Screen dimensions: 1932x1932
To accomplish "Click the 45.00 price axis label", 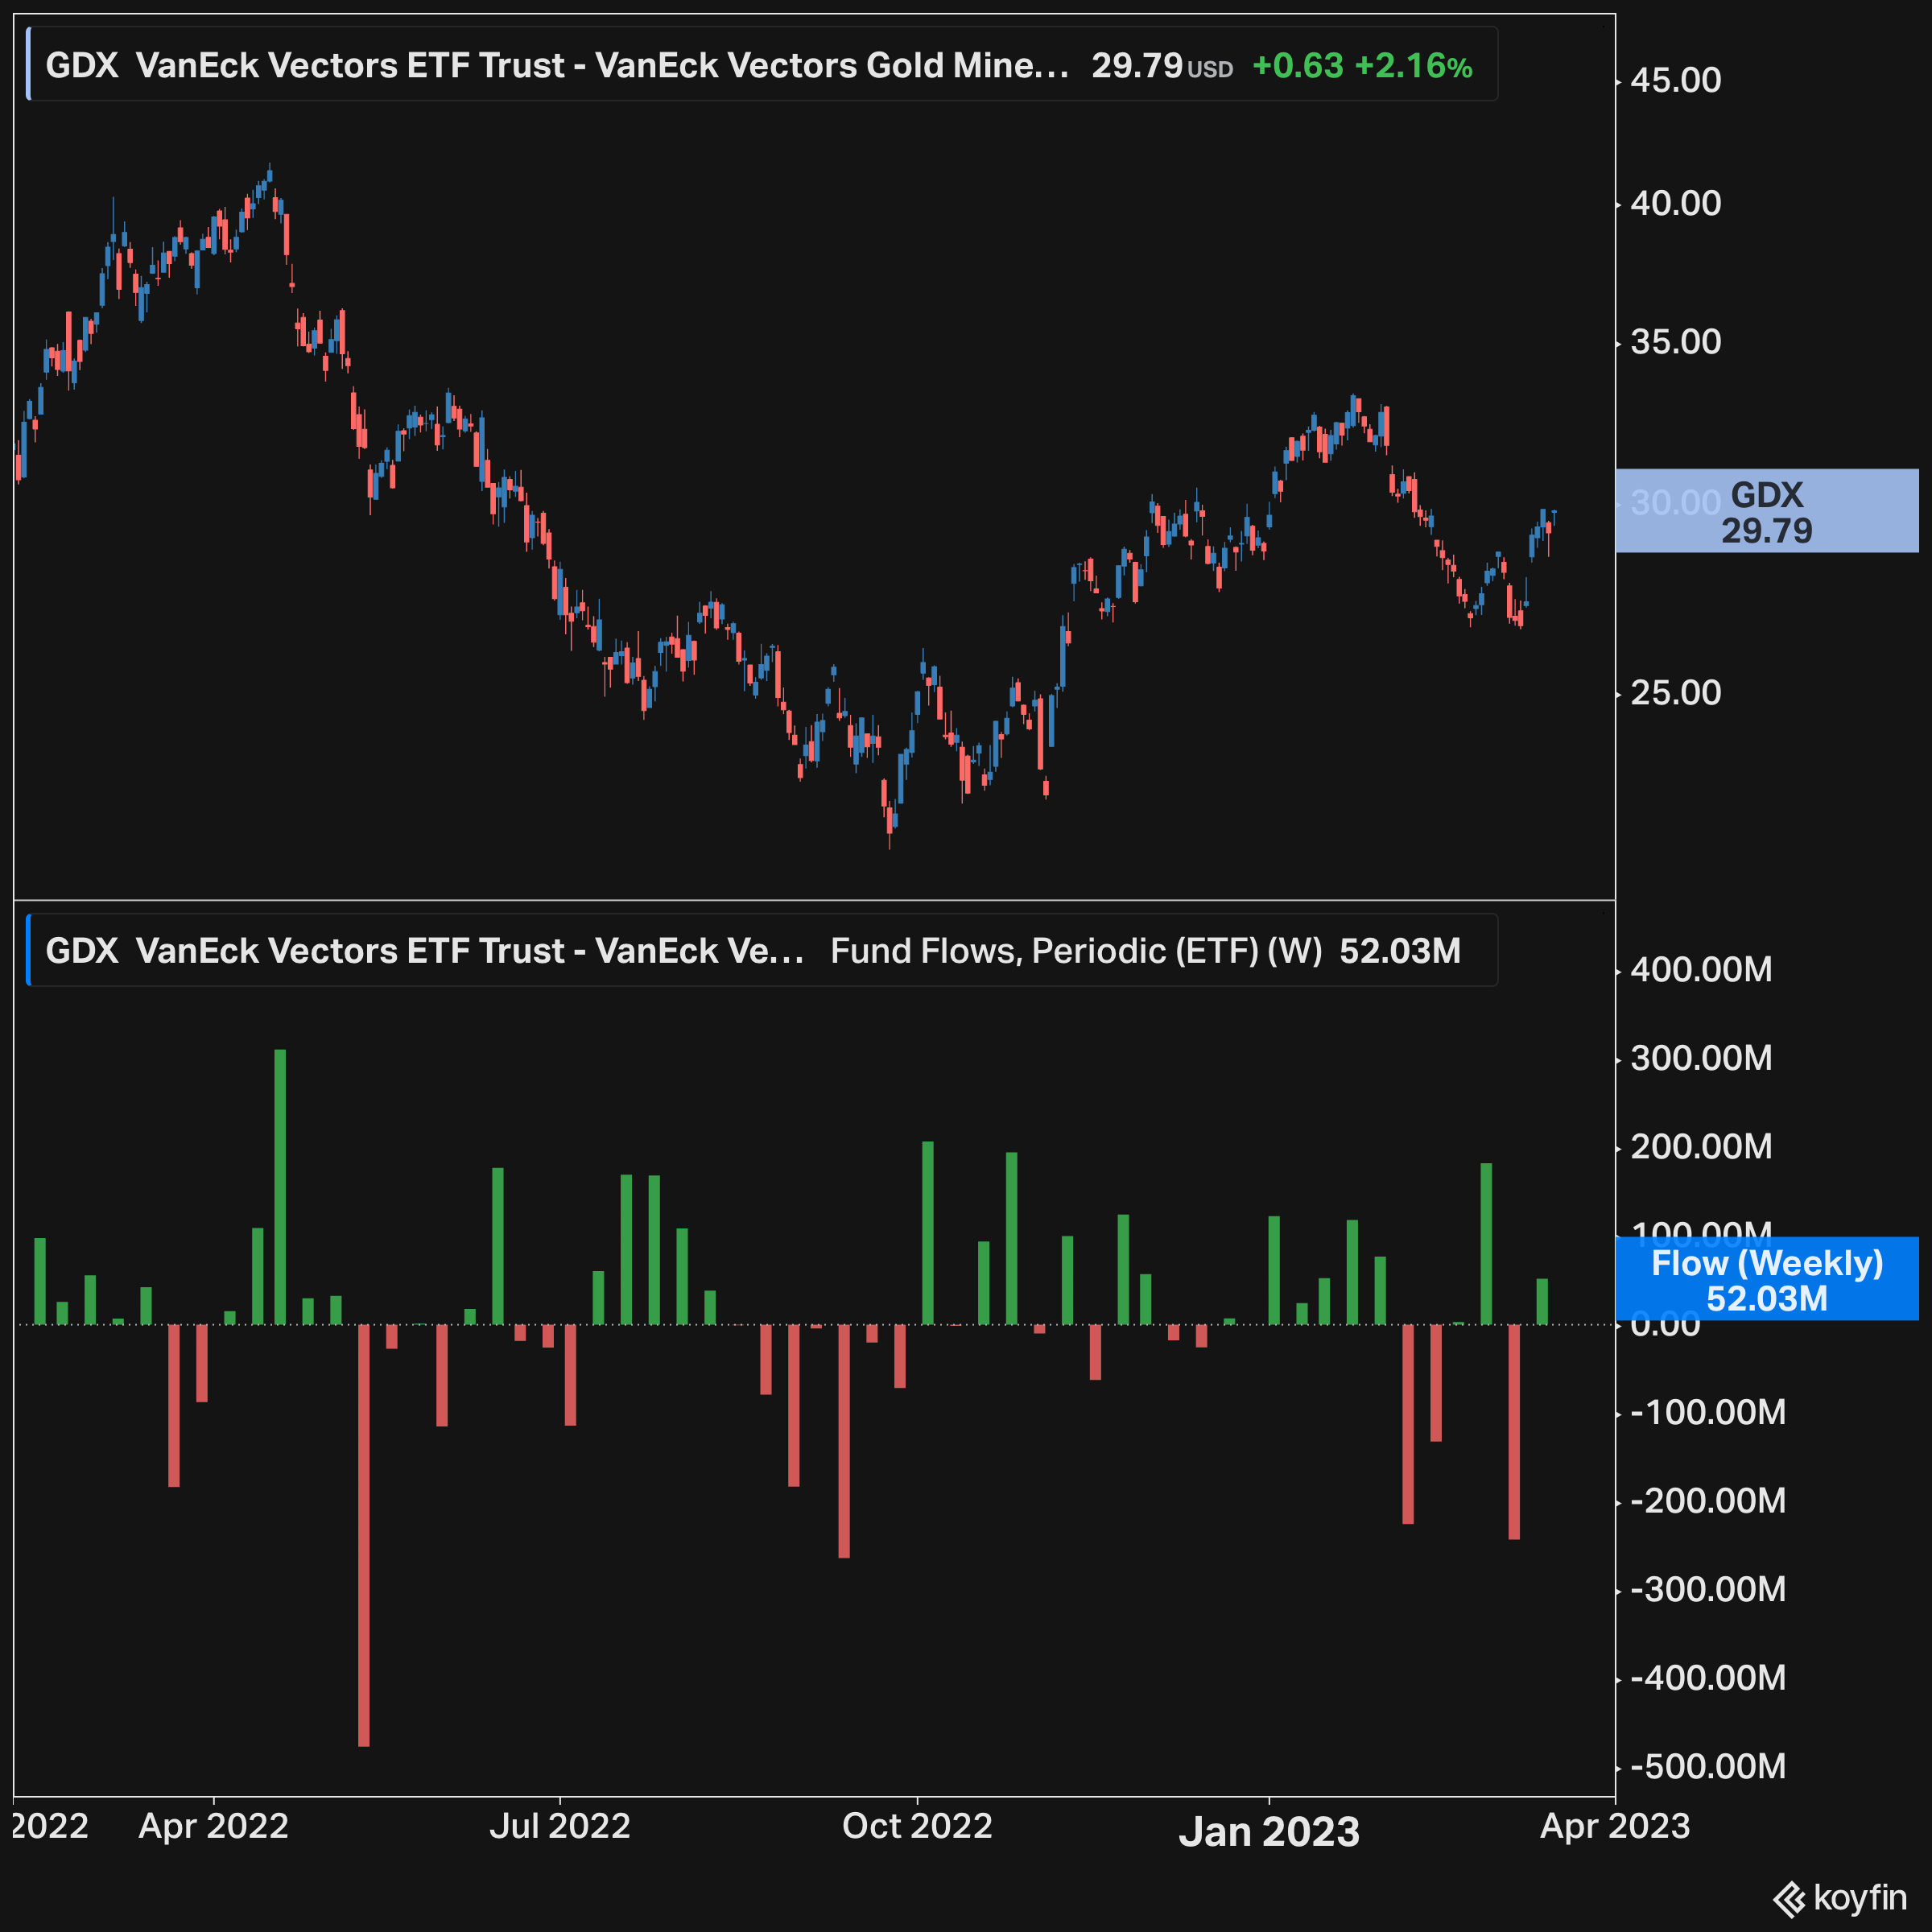I will 1676,80.
